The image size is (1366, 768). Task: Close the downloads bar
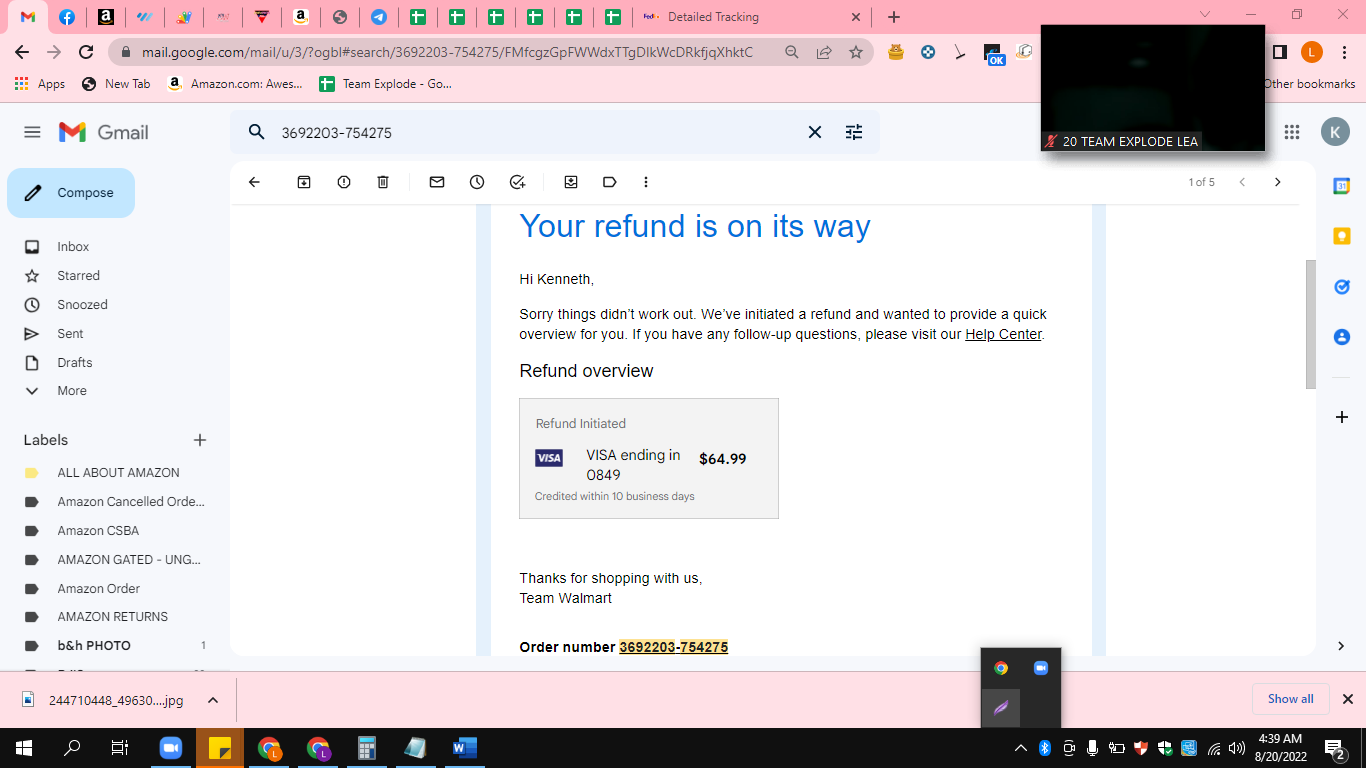coord(1347,699)
